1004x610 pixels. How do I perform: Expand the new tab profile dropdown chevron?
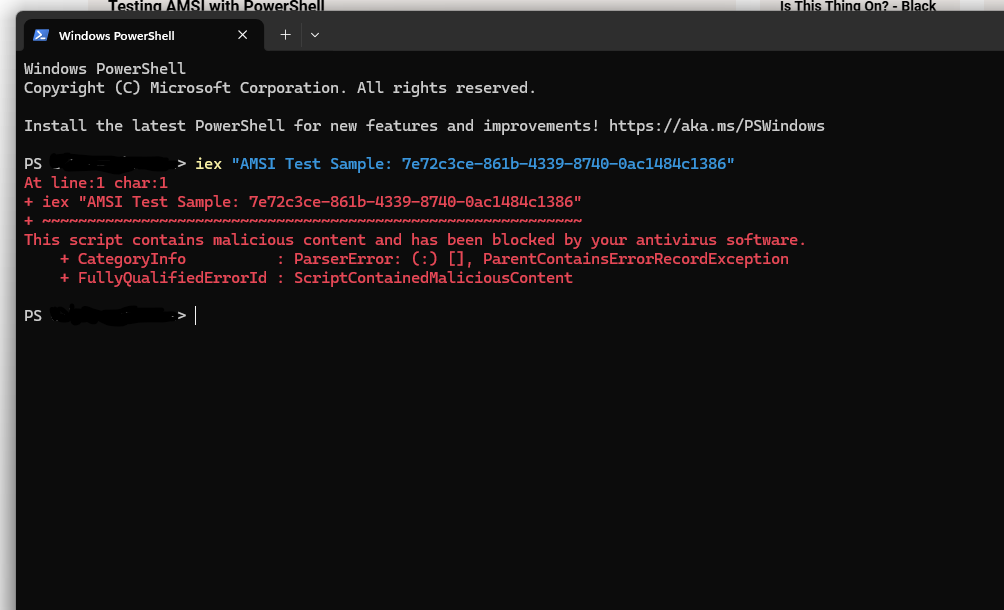[315, 35]
